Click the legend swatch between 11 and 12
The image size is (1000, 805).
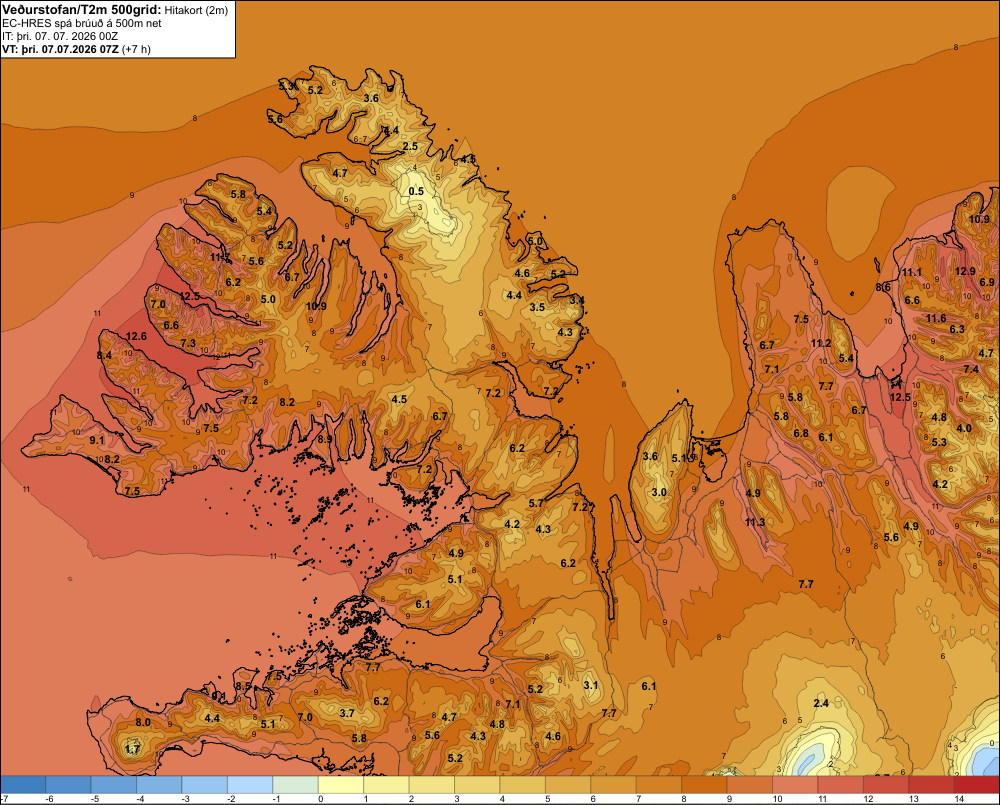click(841, 785)
